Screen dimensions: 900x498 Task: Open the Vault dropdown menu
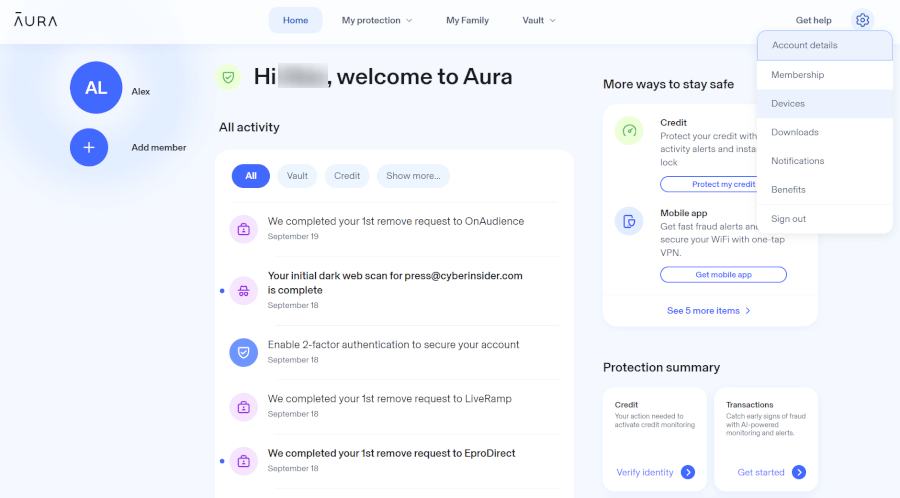[539, 20]
